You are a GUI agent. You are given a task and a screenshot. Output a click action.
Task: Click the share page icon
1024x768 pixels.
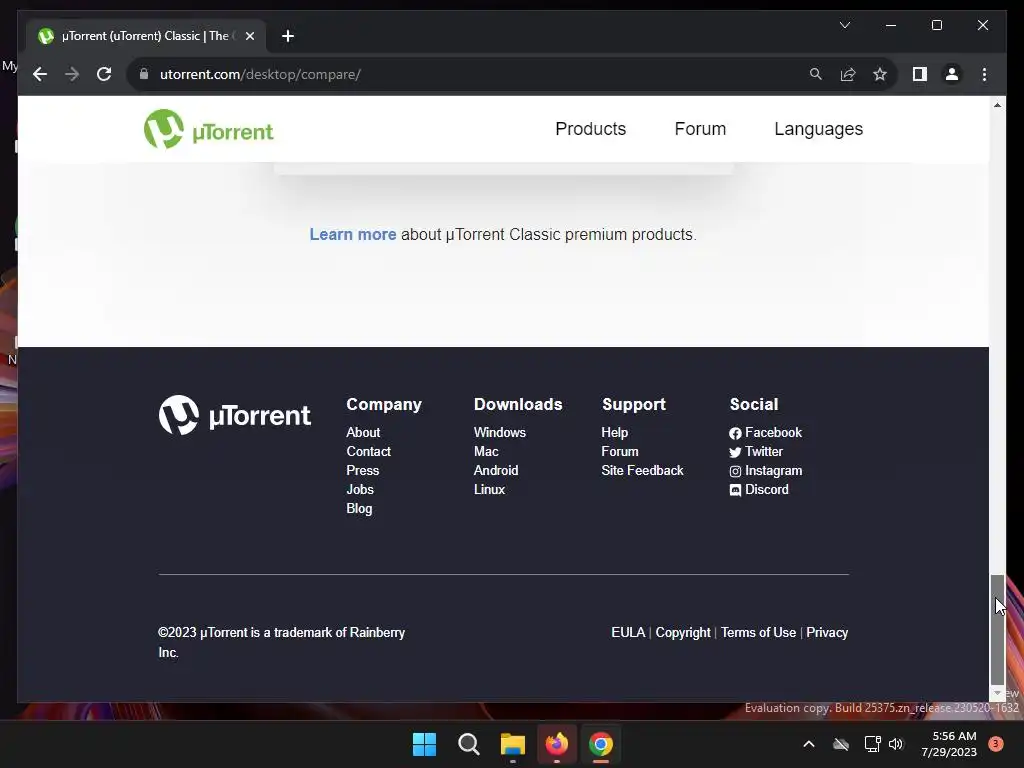848,74
